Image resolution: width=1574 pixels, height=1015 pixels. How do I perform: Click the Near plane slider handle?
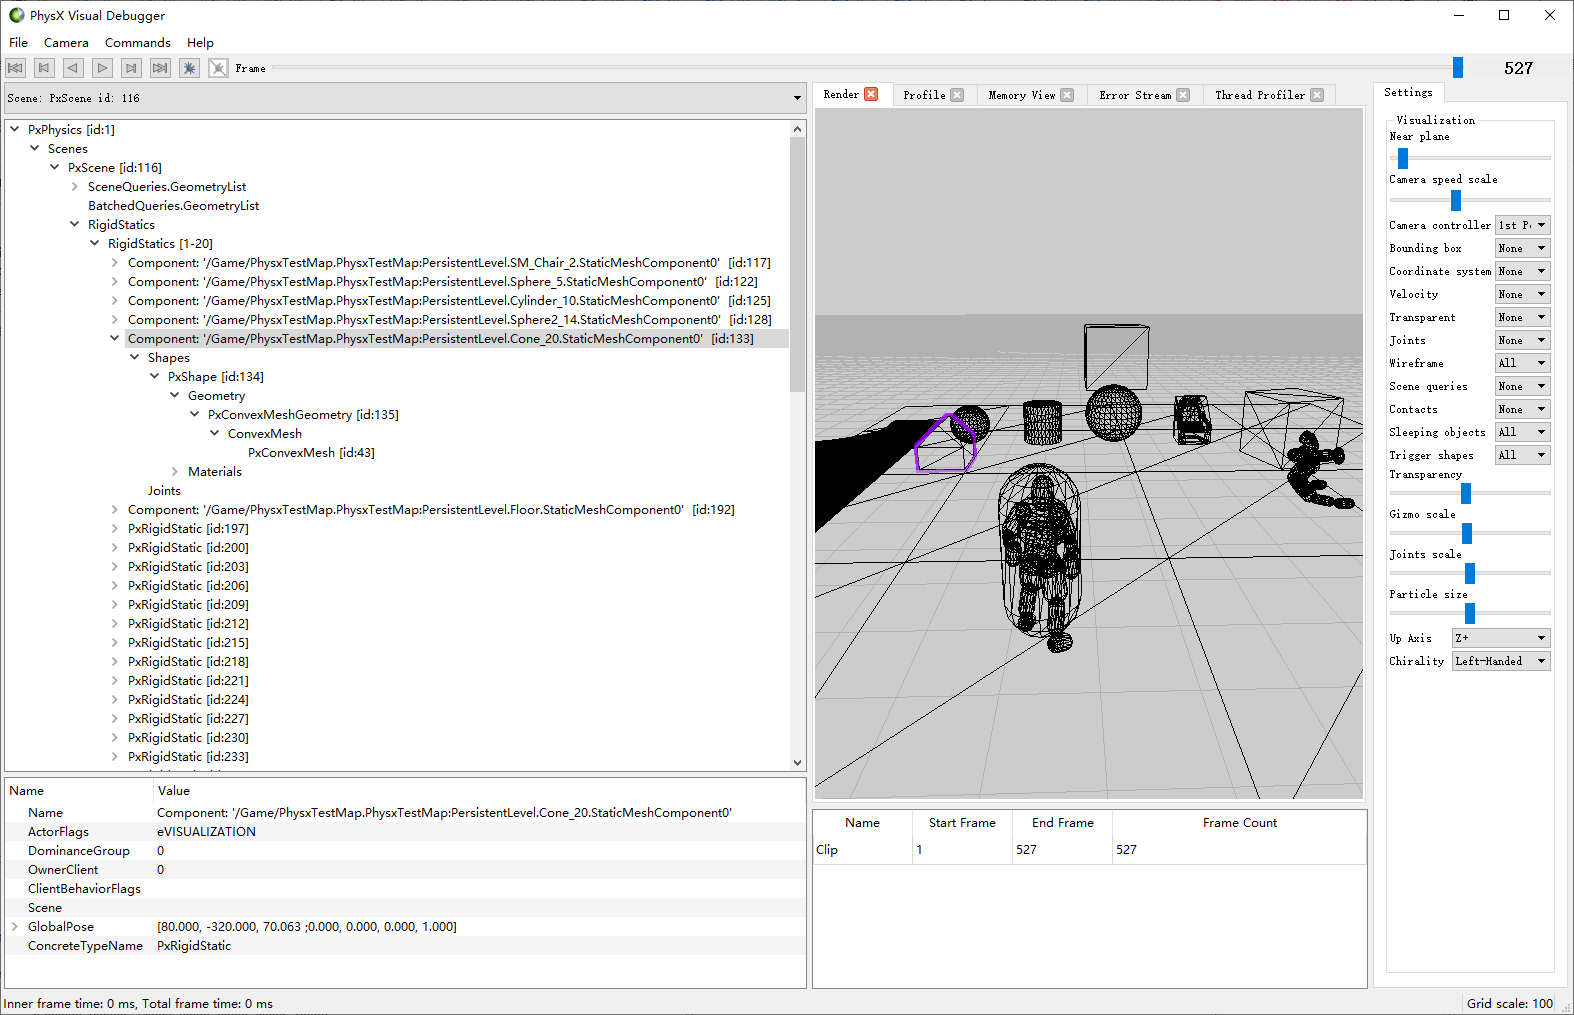[1403, 158]
